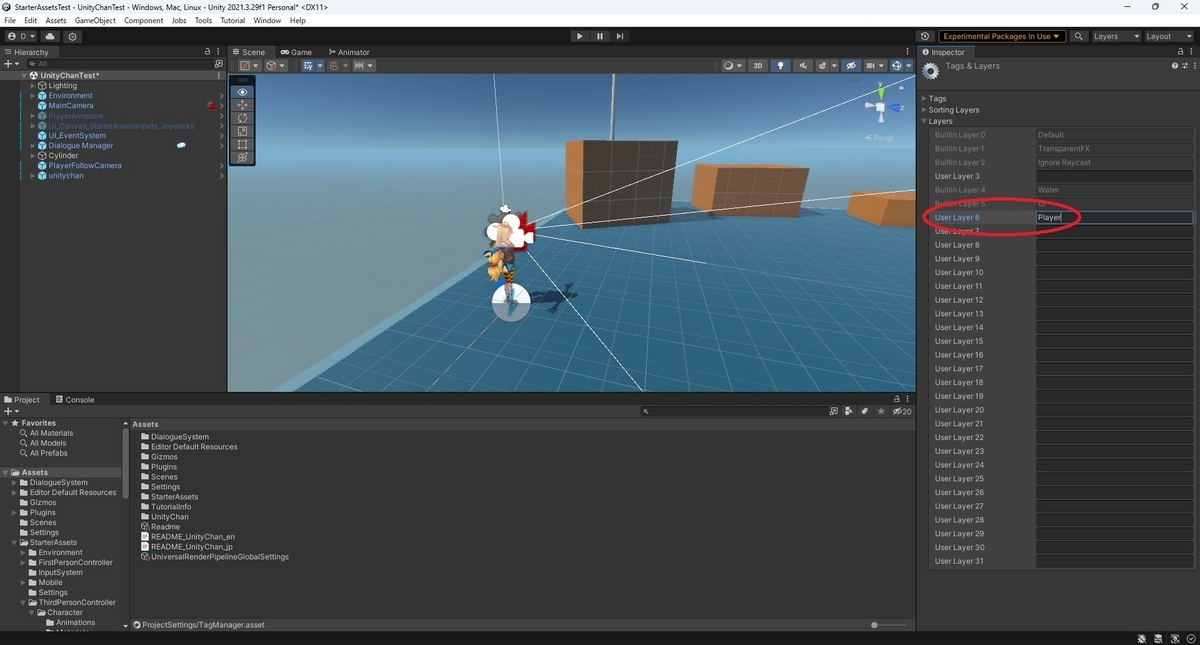Toggle hidden packages count 20
Screen dimensions: 1200x645
(x=902, y=411)
